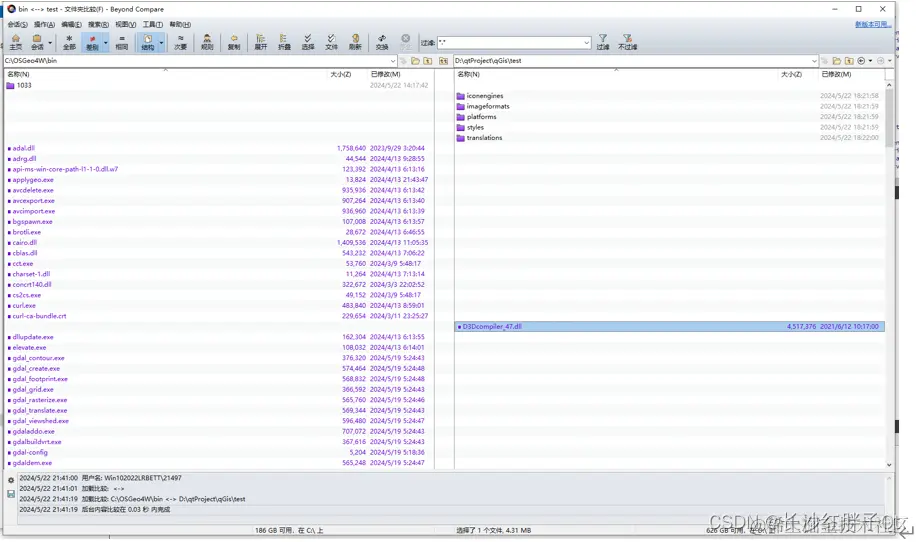Image resolution: width=916 pixels, height=542 pixels.
Task: Click the new version available link
Action: (x=873, y=25)
